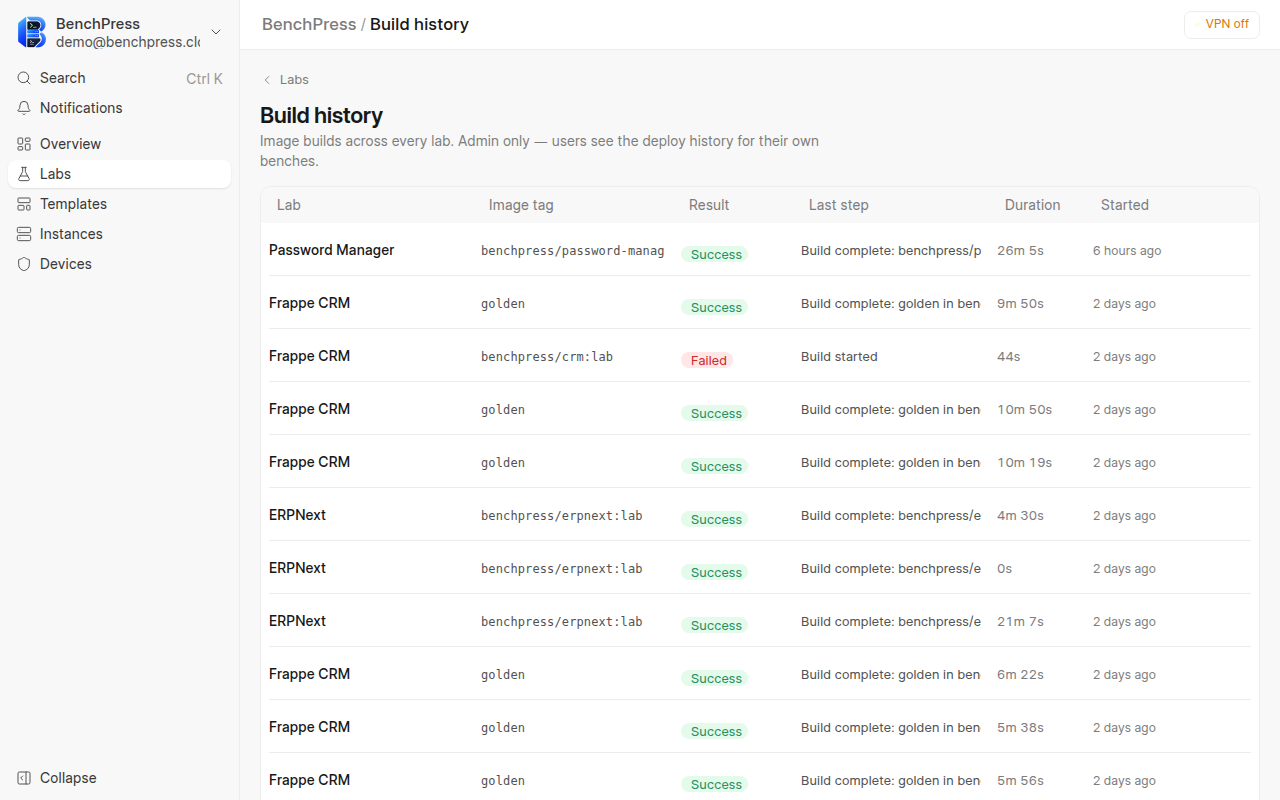
Task: Click the 6 hours ago timestamp
Action: pyautogui.click(x=1127, y=251)
